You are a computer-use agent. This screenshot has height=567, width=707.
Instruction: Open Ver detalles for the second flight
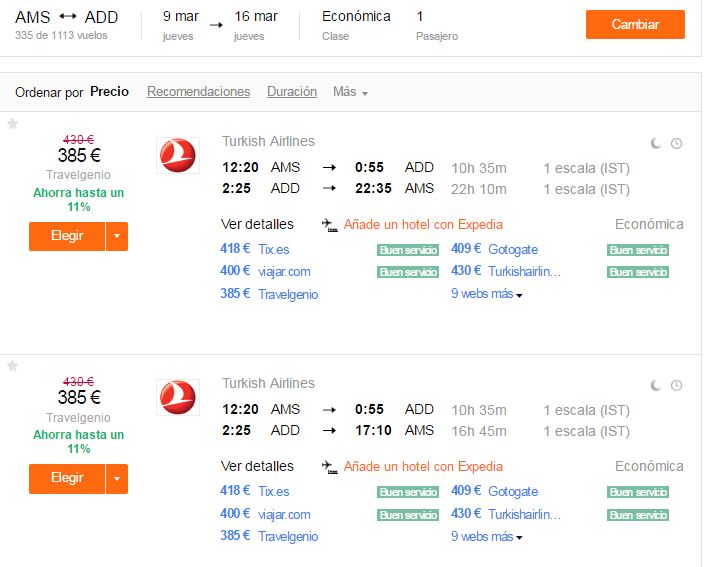(x=257, y=466)
